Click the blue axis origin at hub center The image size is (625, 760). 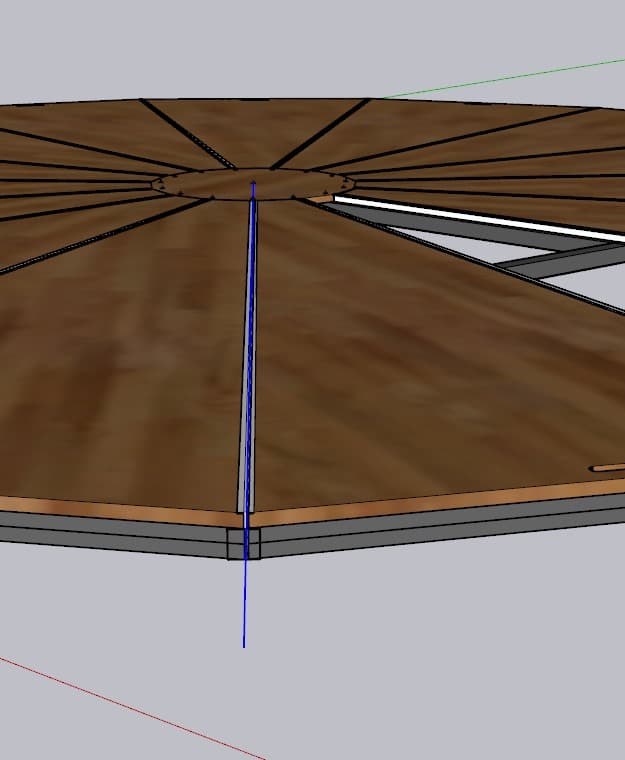pos(253,183)
